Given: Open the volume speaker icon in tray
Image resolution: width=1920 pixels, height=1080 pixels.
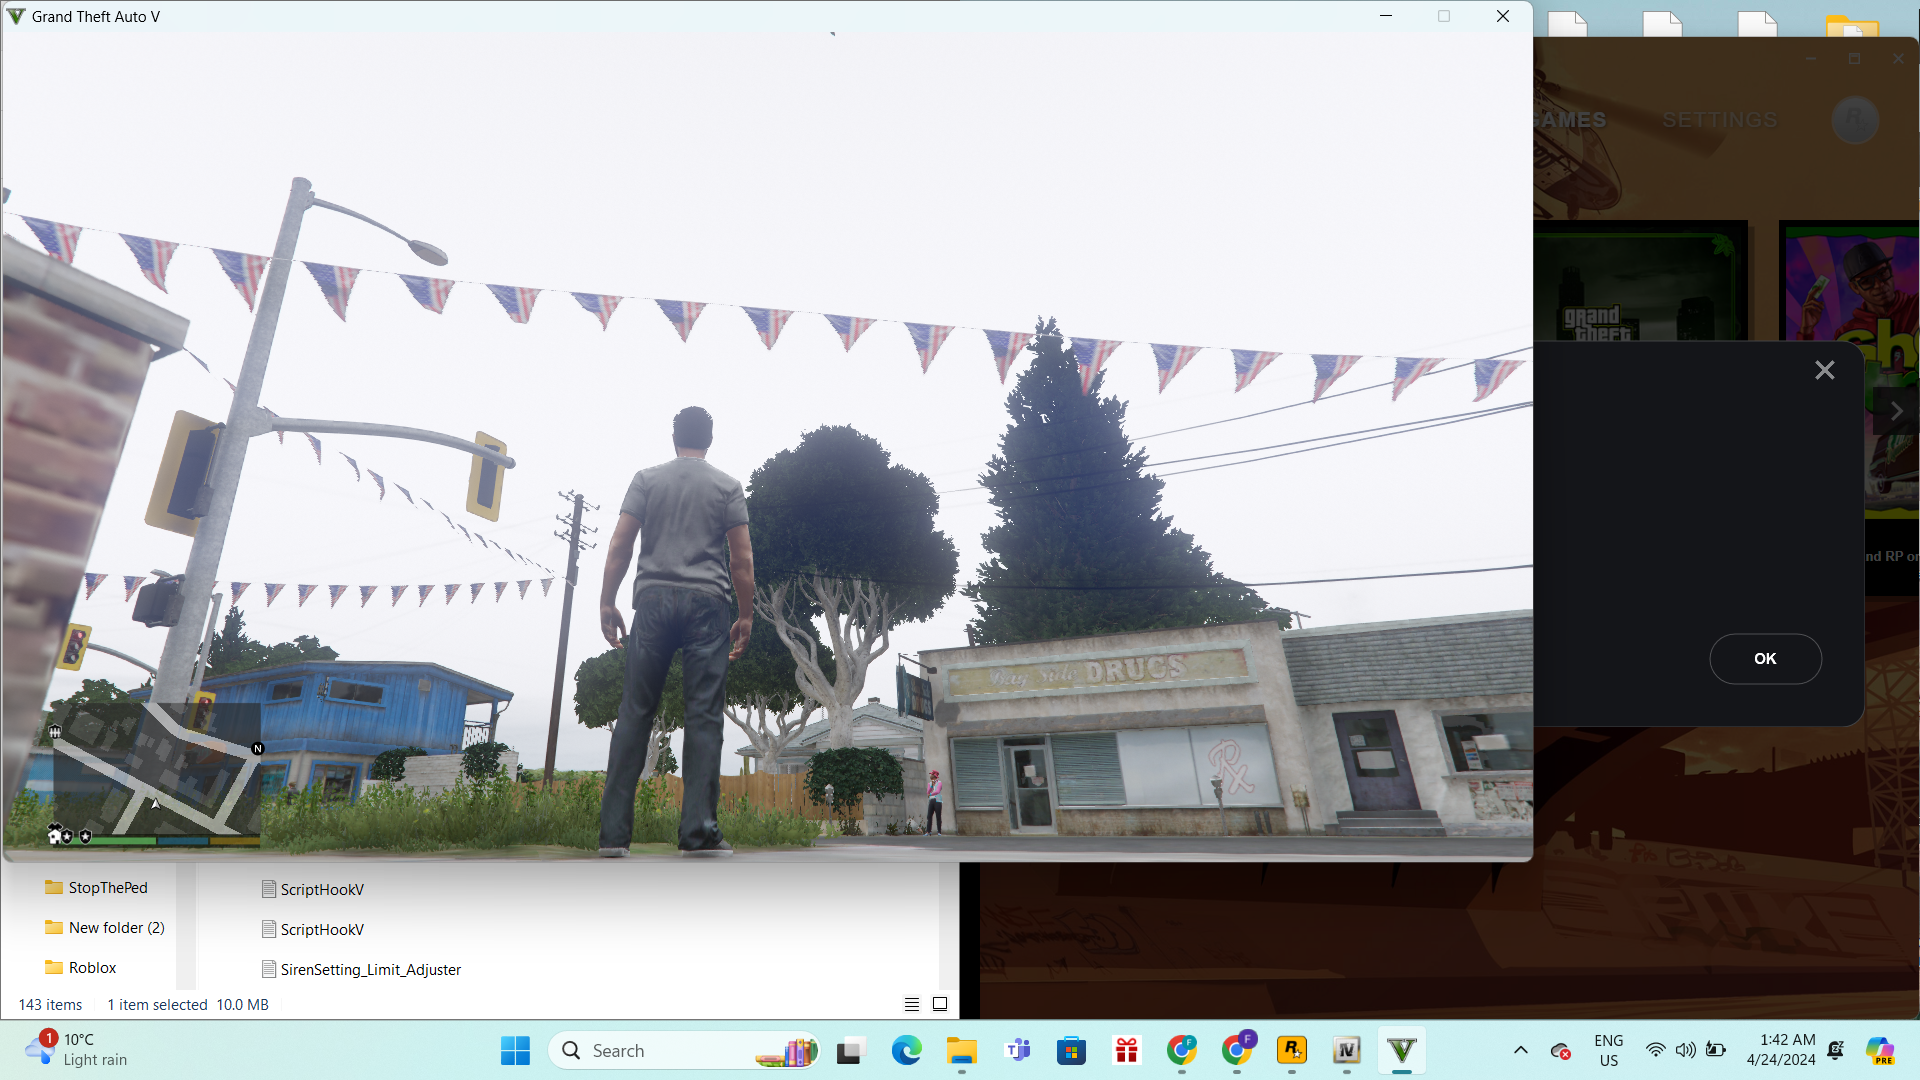Looking at the screenshot, I should point(1685,1050).
